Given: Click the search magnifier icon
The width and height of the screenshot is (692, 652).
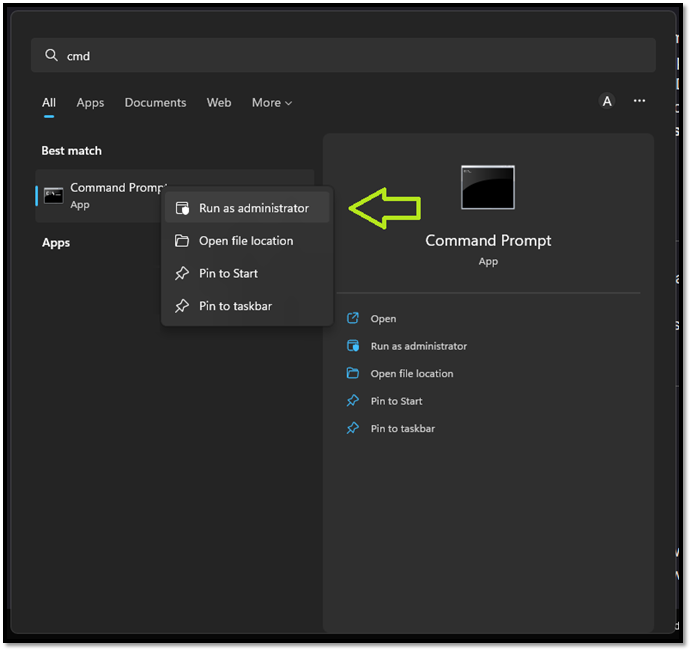Looking at the screenshot, I should click(x=50, y=56).
